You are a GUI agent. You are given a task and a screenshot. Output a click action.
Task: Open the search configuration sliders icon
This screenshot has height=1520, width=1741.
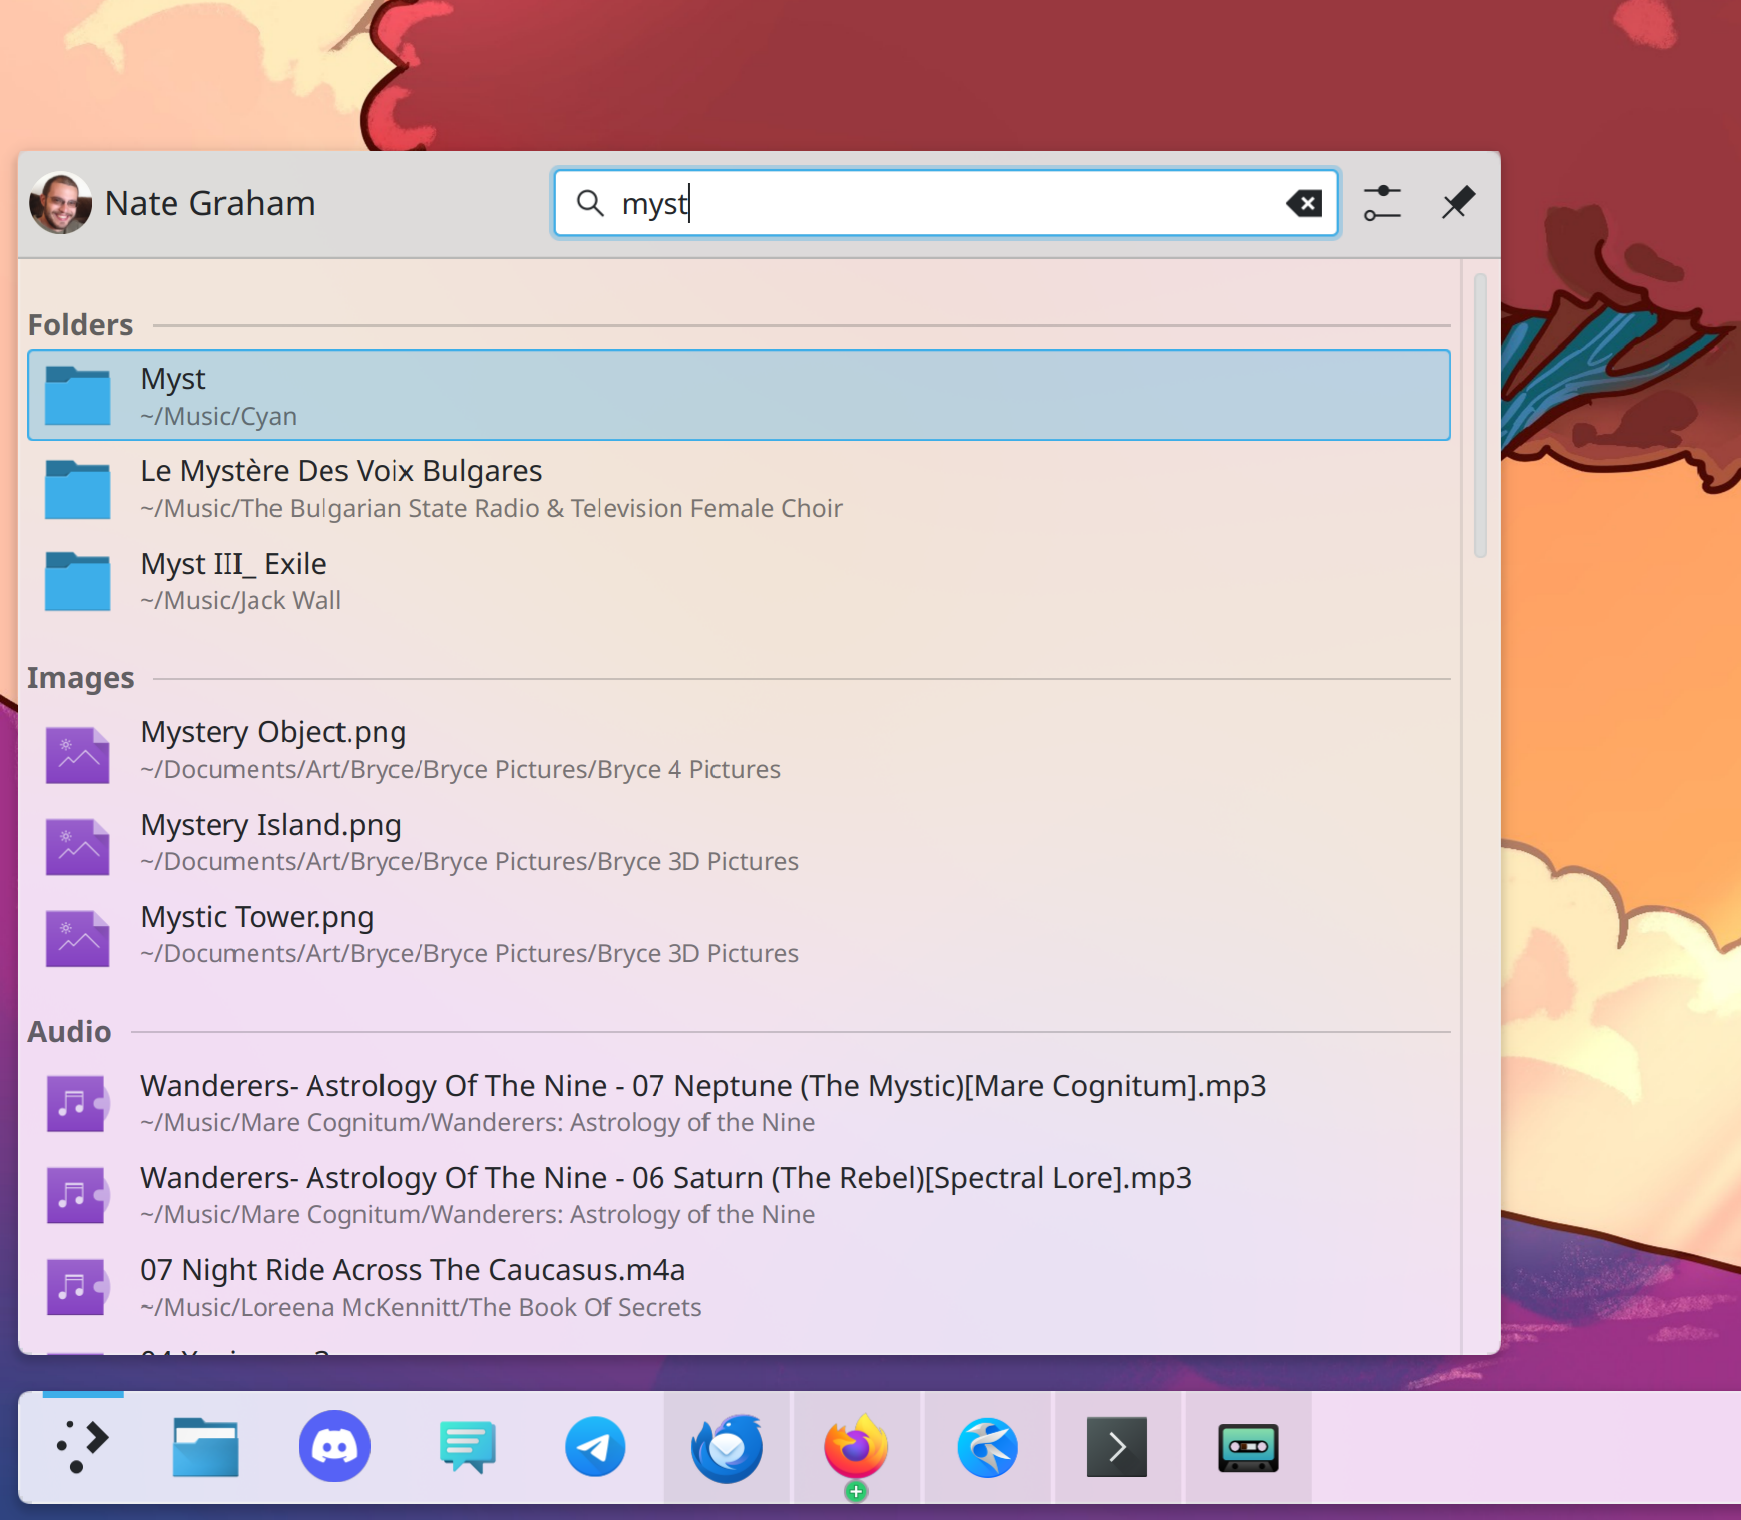[x=1382, y=203]
